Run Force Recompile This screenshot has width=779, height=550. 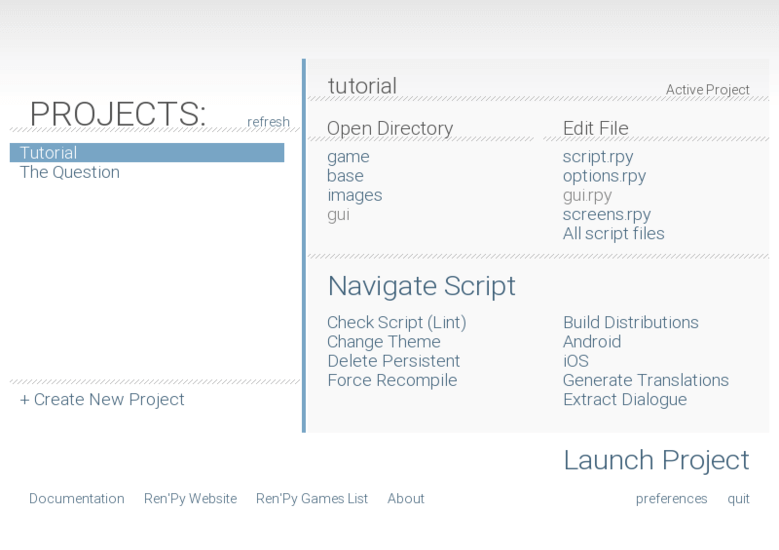point(392,380)
